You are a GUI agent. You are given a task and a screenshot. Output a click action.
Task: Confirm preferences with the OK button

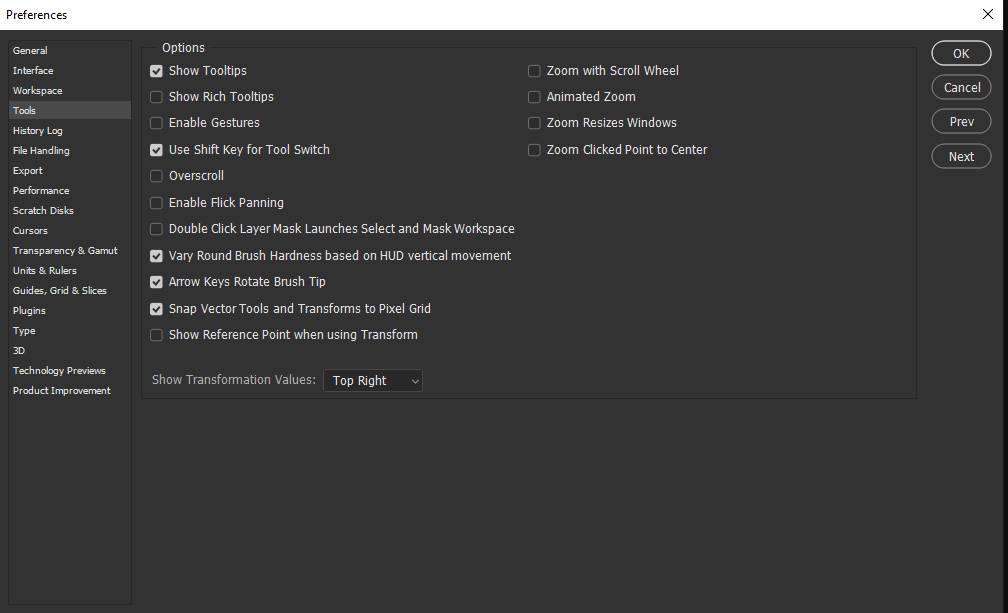click(x=960, y=53)
